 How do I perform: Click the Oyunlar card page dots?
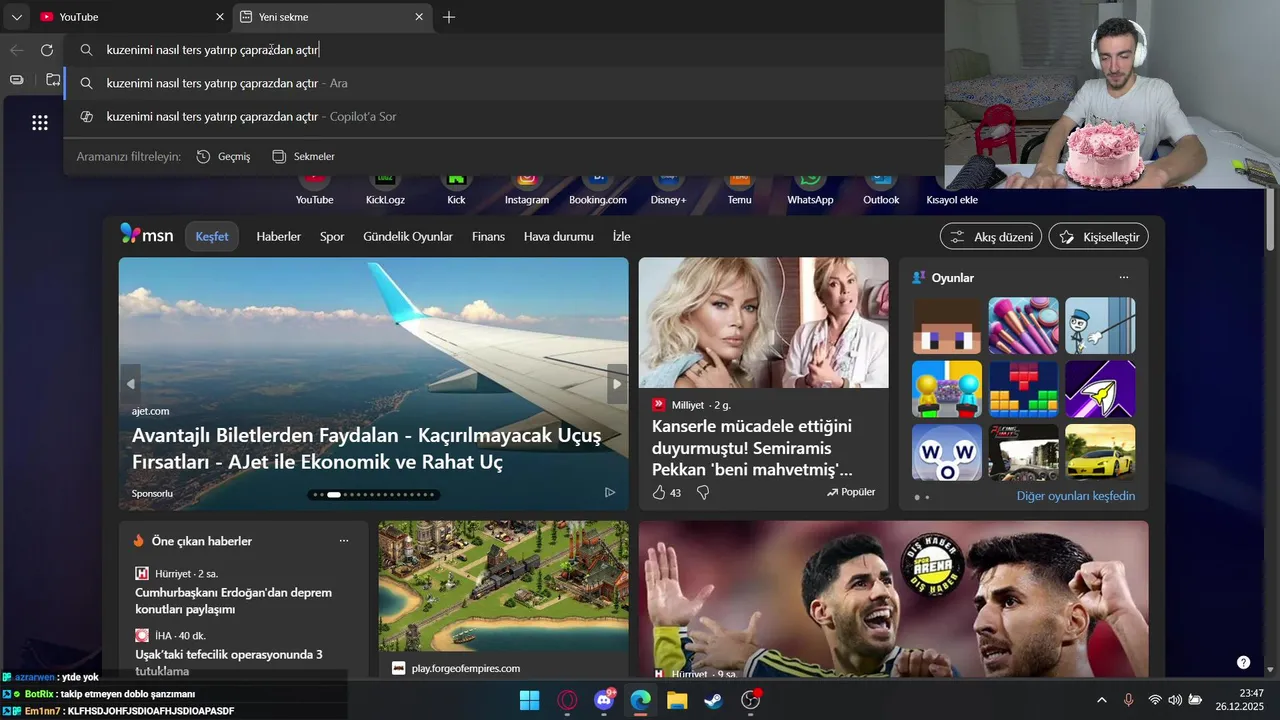[920, 497]
